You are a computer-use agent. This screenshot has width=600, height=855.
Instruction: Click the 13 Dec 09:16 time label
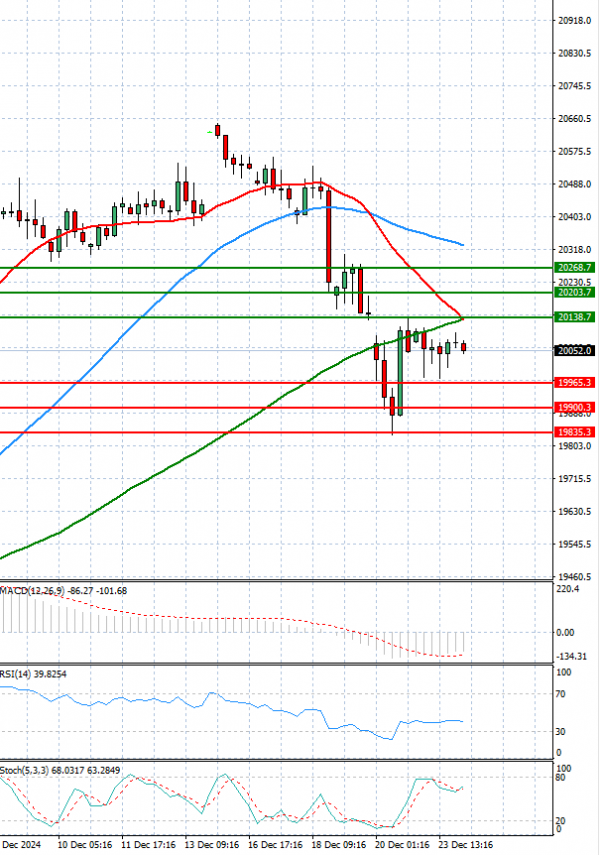[212, 845]
